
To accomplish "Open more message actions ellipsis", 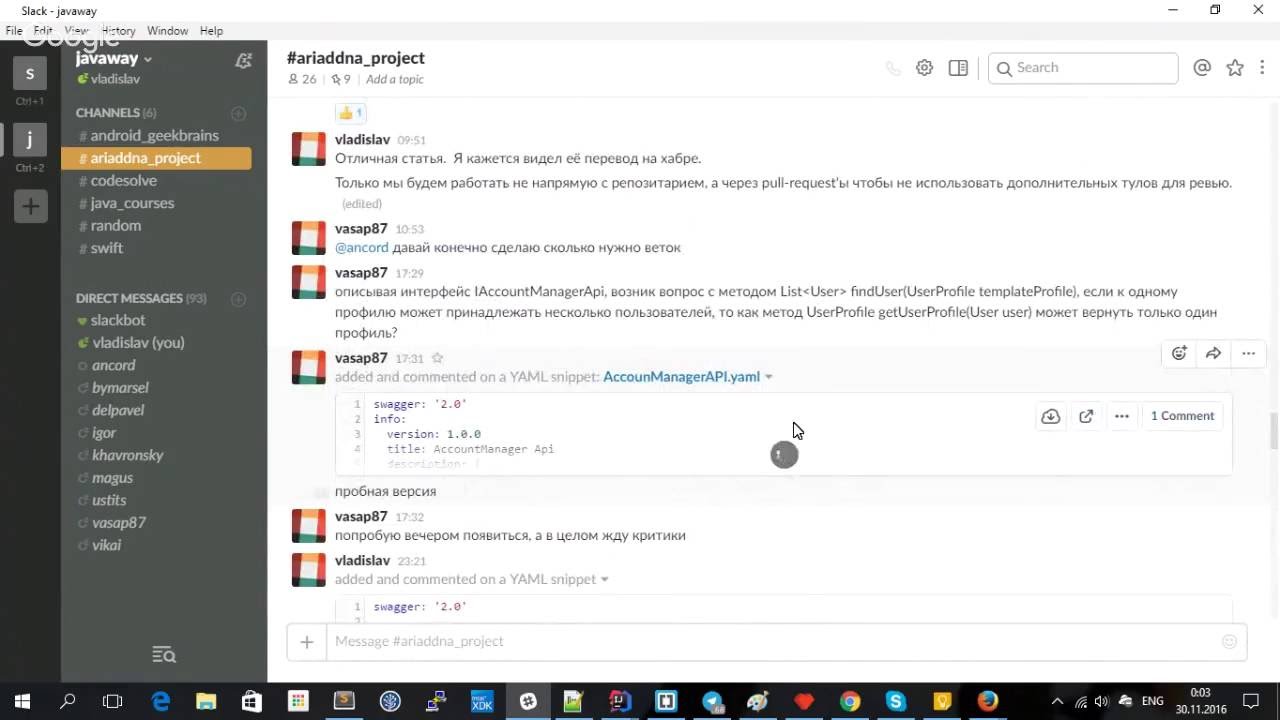I will point(1248,353).
